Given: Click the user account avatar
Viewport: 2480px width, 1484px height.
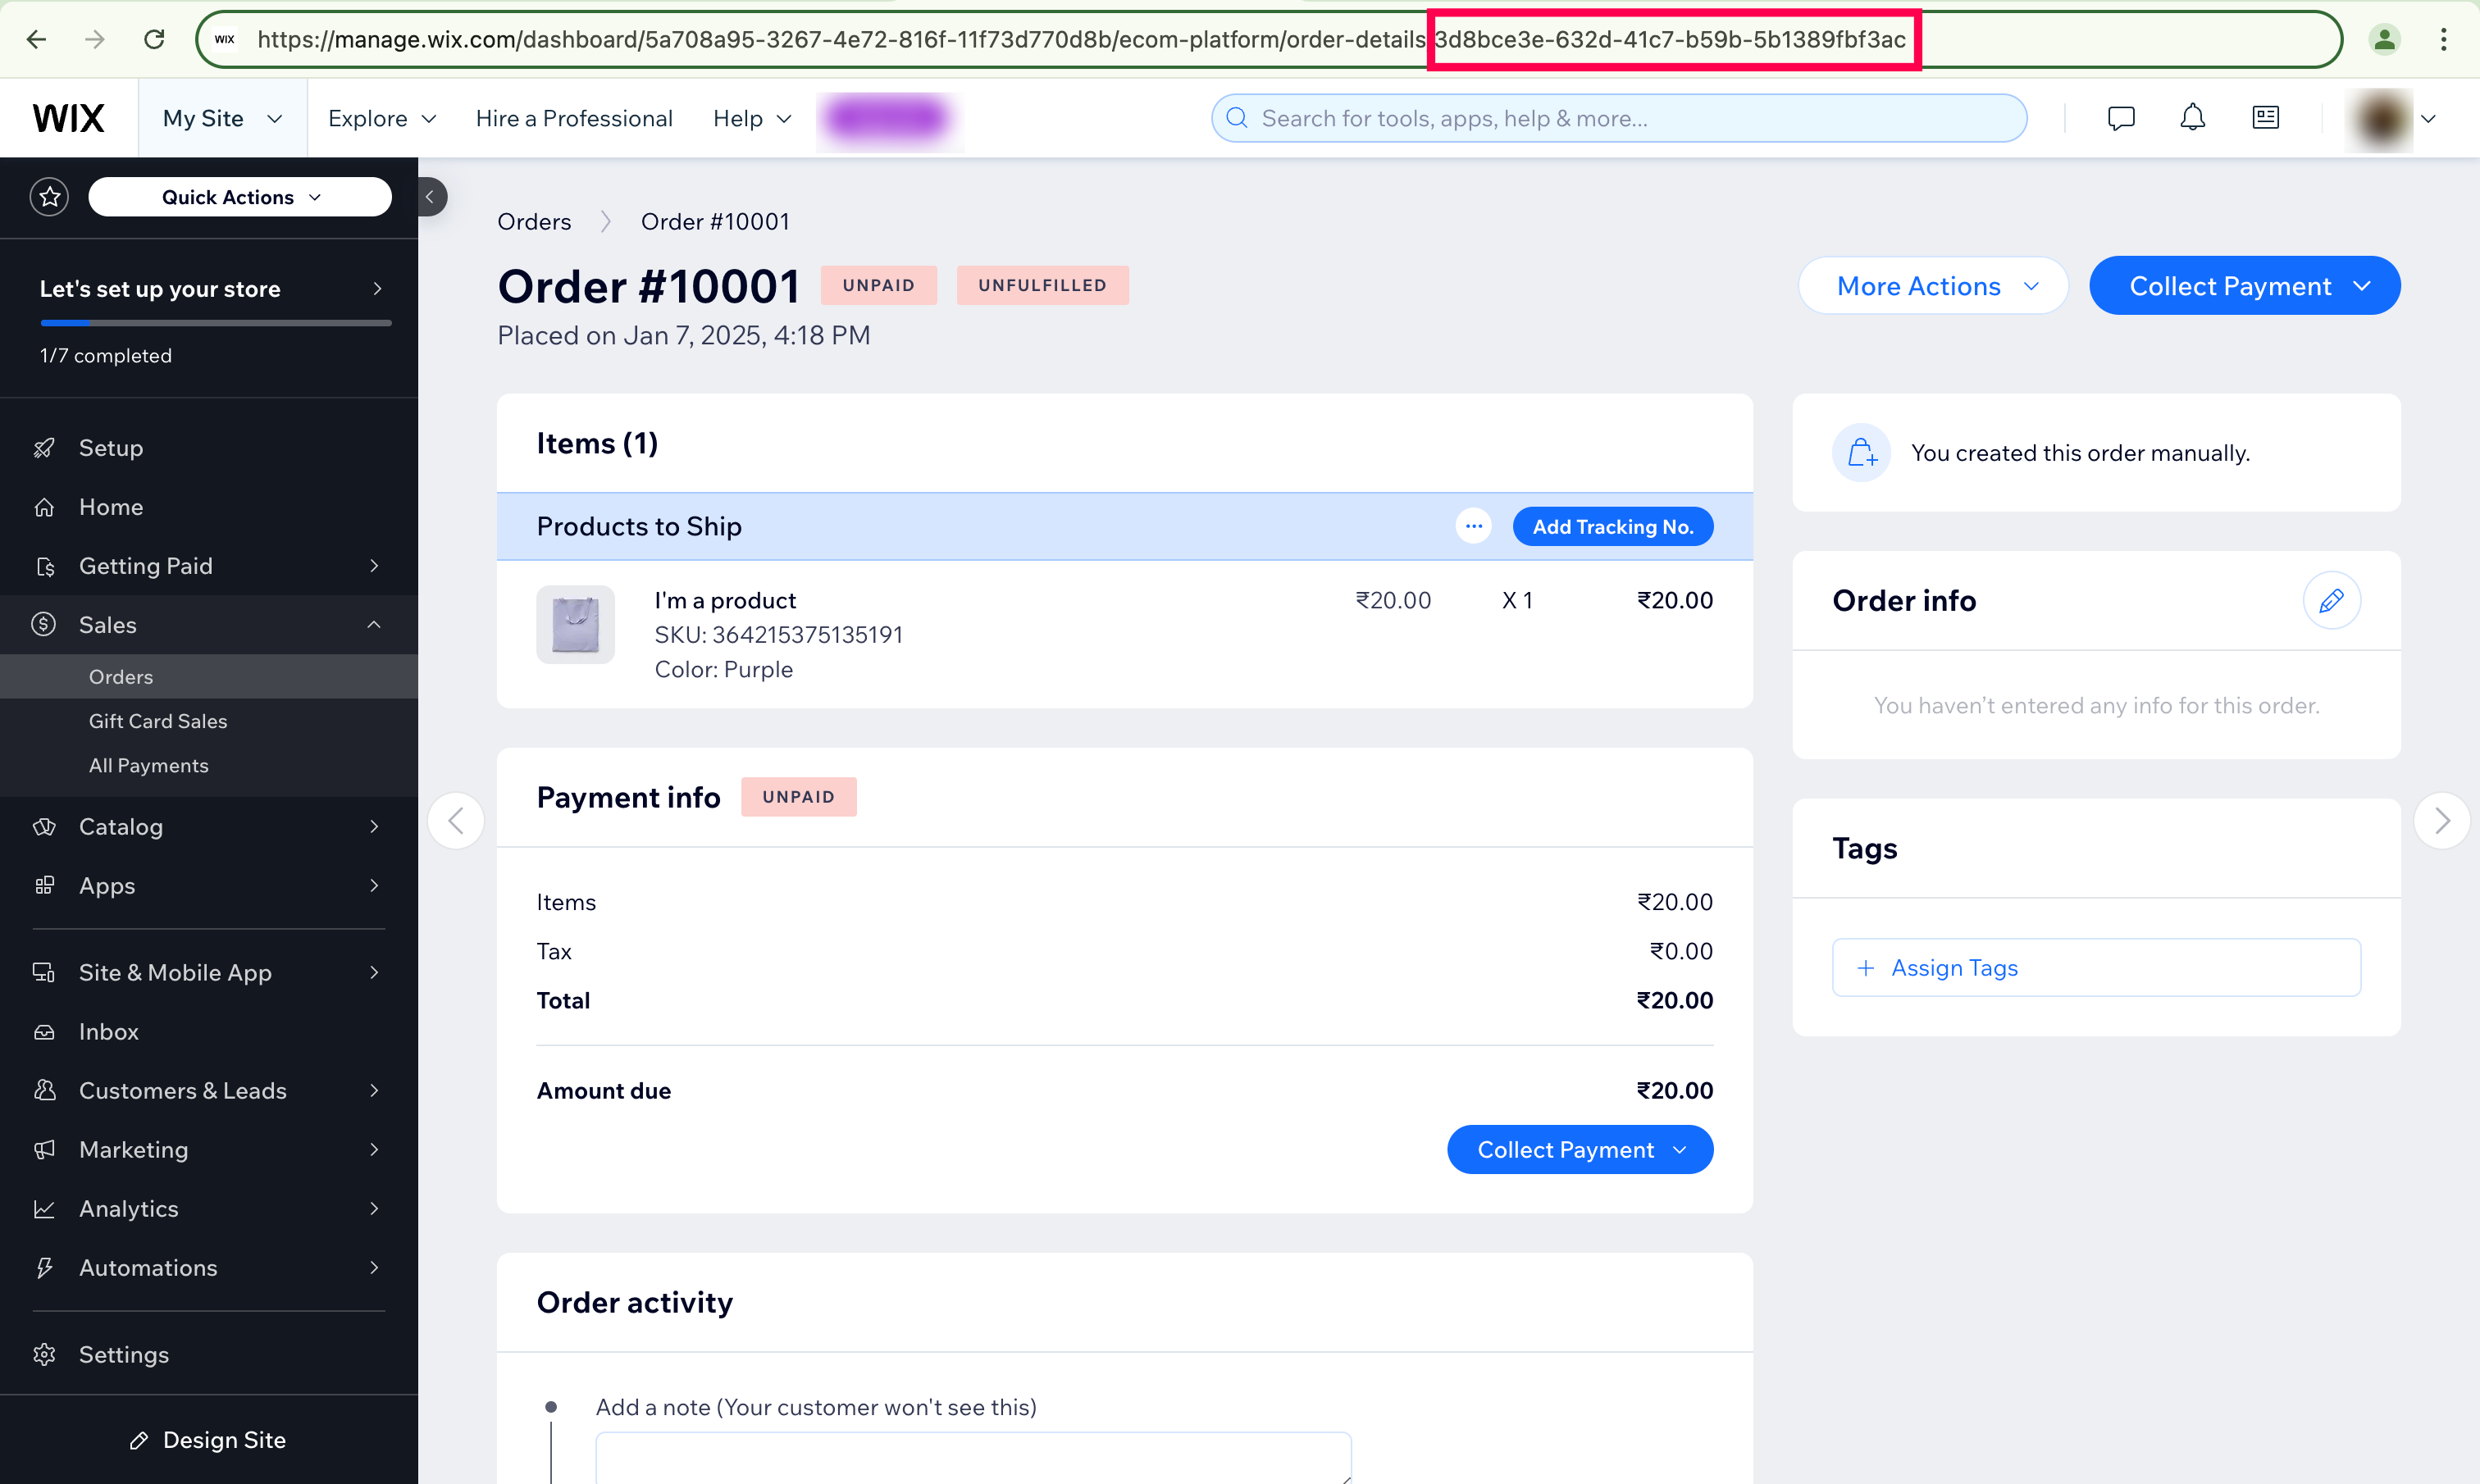Looking at the screenshot, I should pos(2379,119).
